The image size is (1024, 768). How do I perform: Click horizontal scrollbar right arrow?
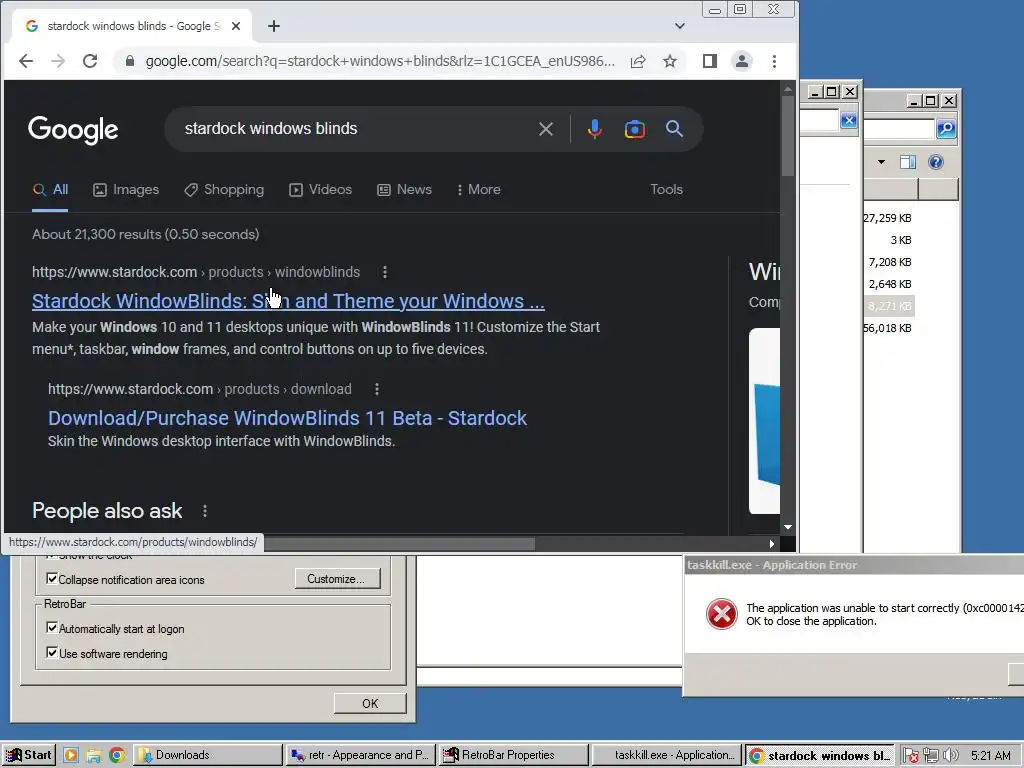coord(772,543)
